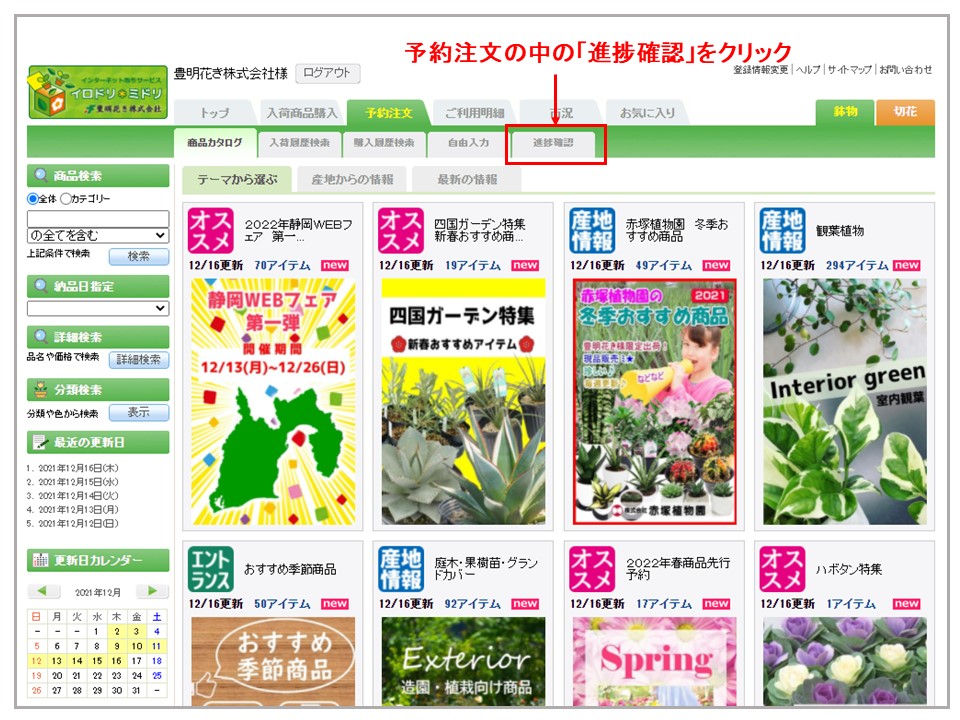Open the 進捗確認 tab
Image resolution: width=960 pixels, height=720 pixels.
point(553,143)
